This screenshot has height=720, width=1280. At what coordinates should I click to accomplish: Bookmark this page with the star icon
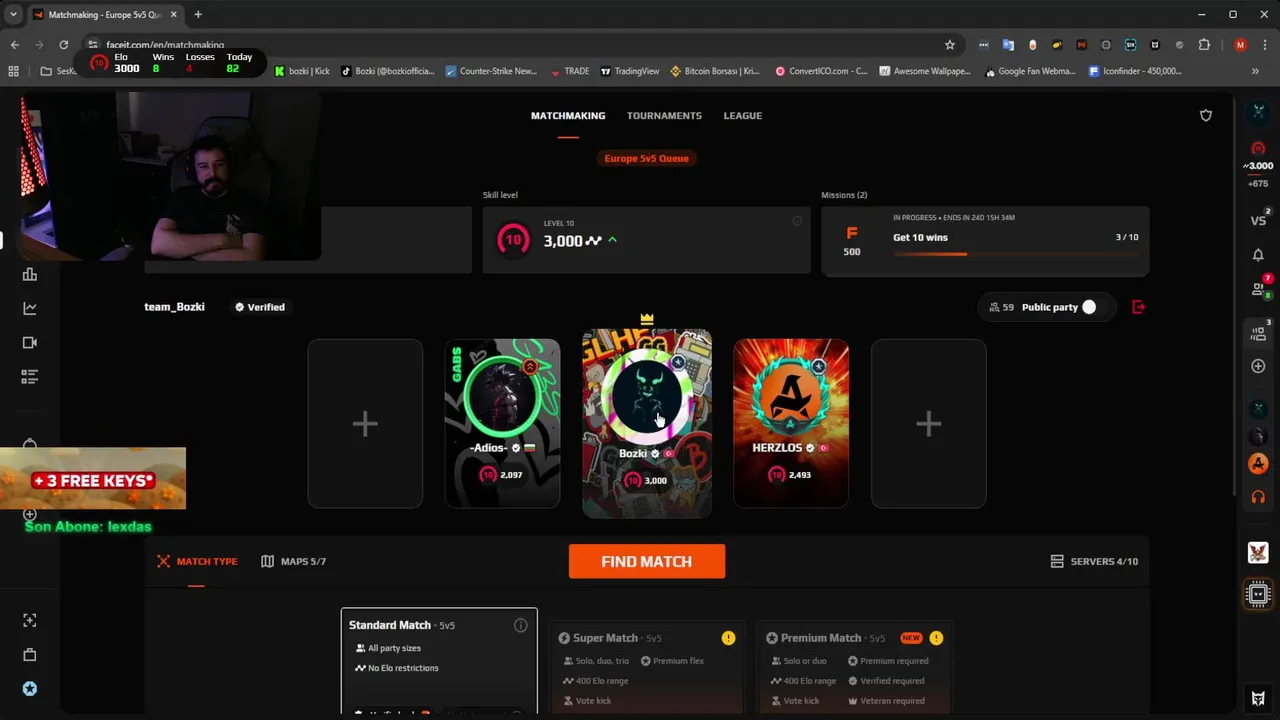(x=949, y=45)
